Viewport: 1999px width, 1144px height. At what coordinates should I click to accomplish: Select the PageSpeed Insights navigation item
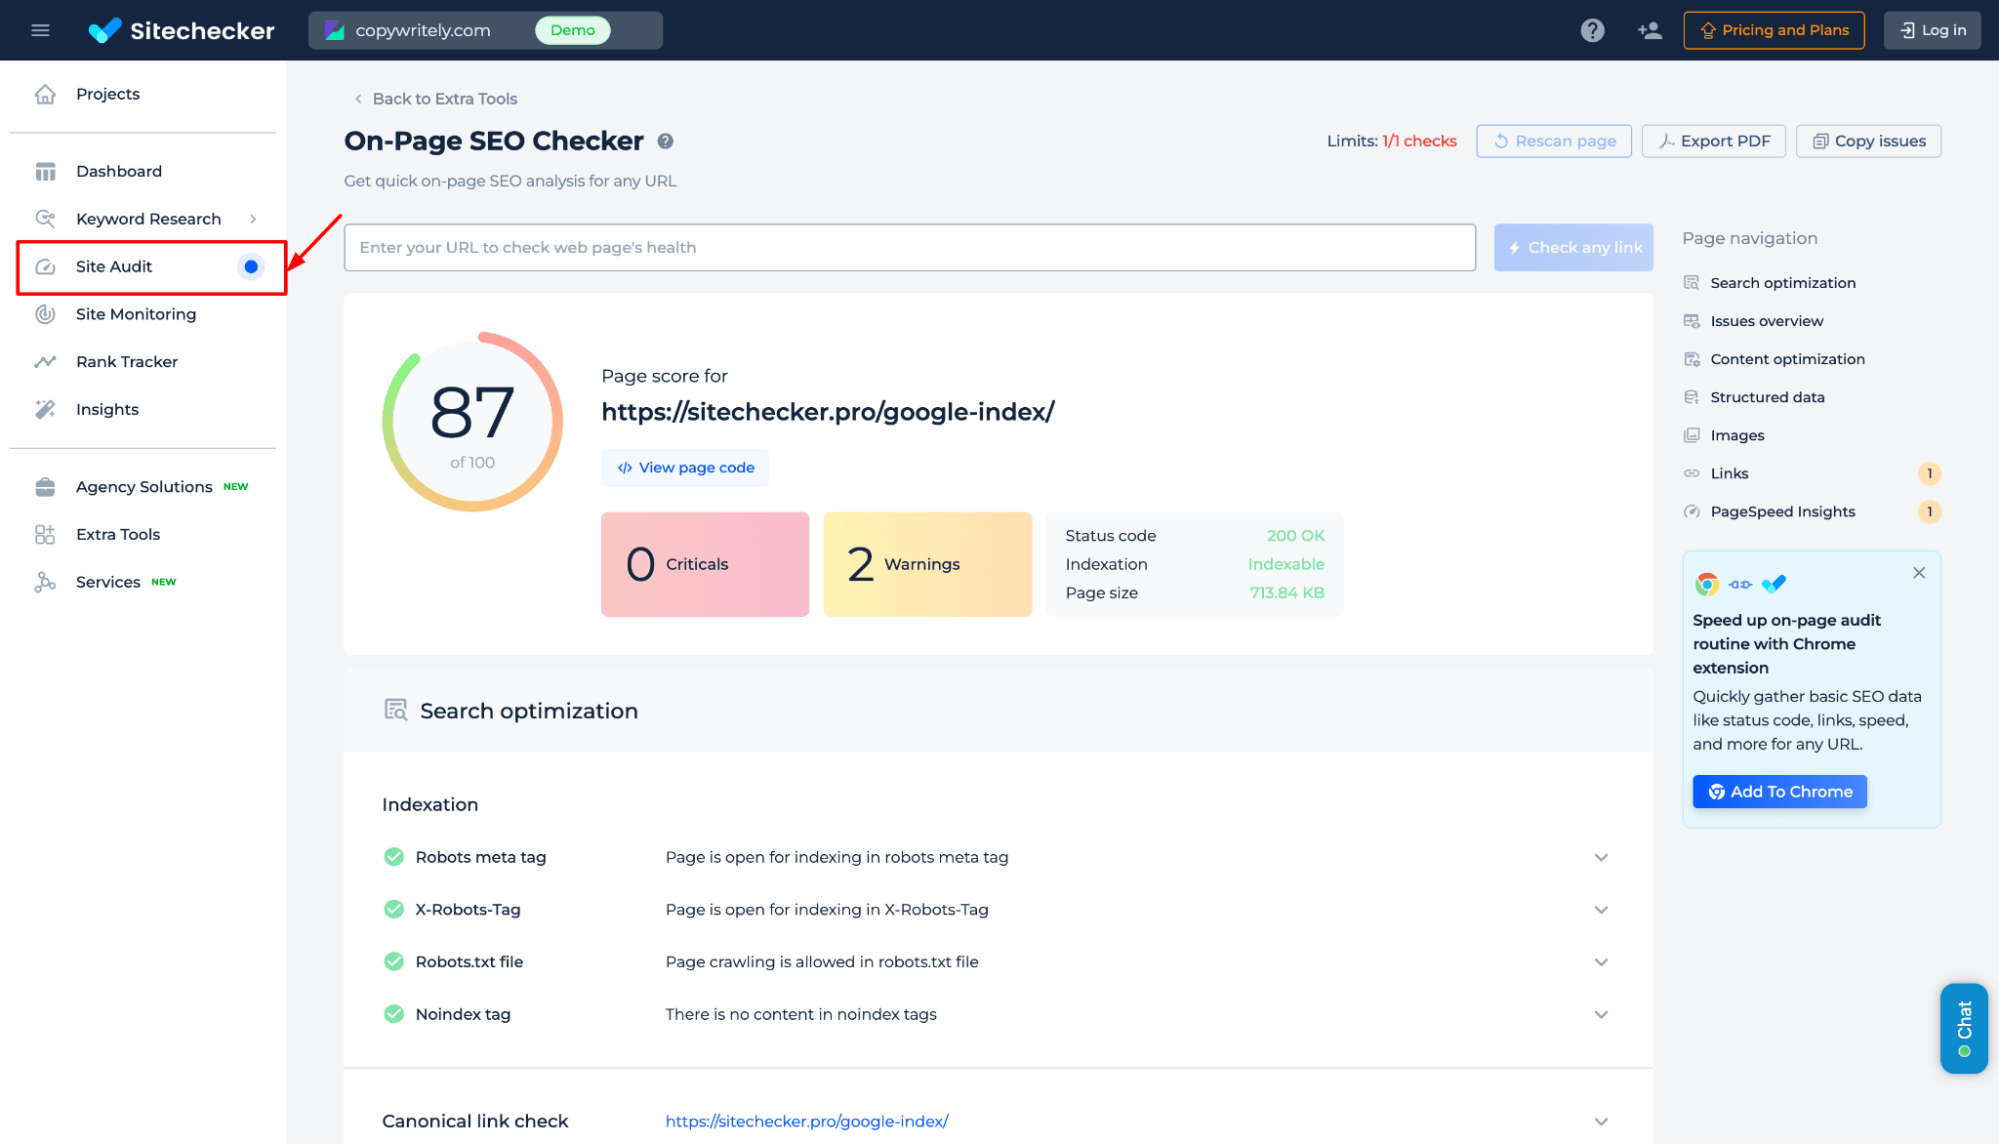(1782, 511)
